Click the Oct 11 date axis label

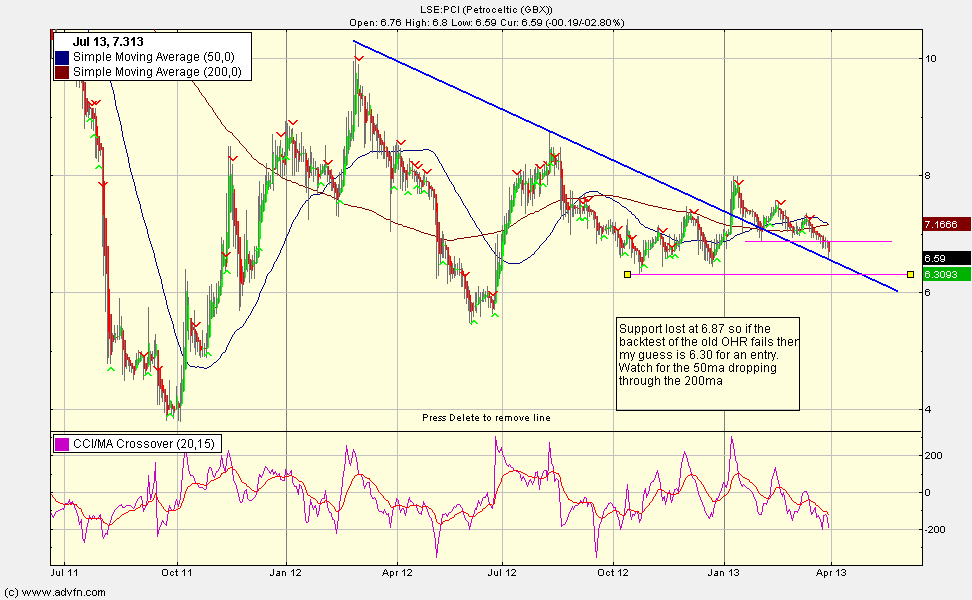(x=176, y=575)
